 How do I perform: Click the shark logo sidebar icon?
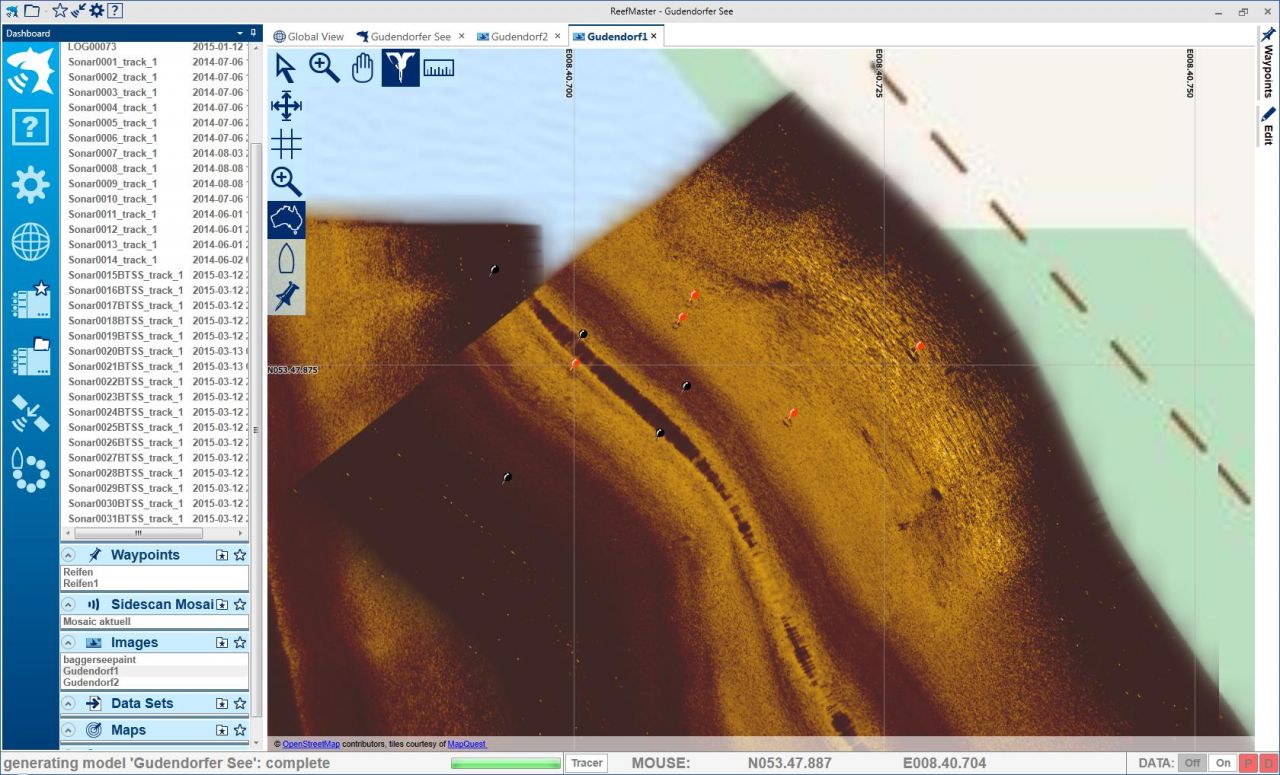click(31, 71)
